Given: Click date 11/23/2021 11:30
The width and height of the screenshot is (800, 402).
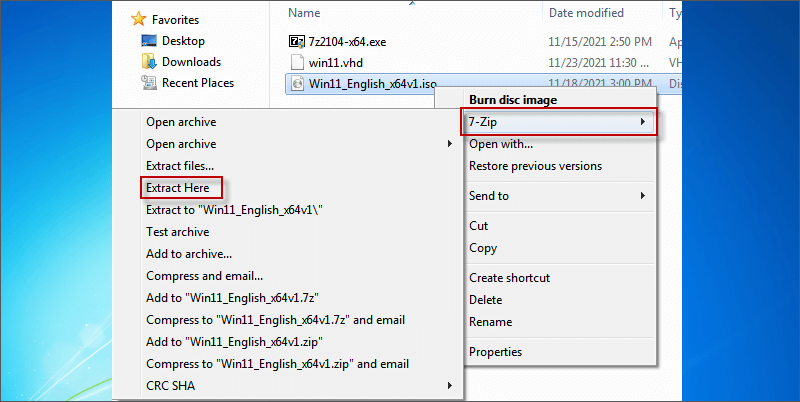Looking at the screenshot, I should [599, 63].
